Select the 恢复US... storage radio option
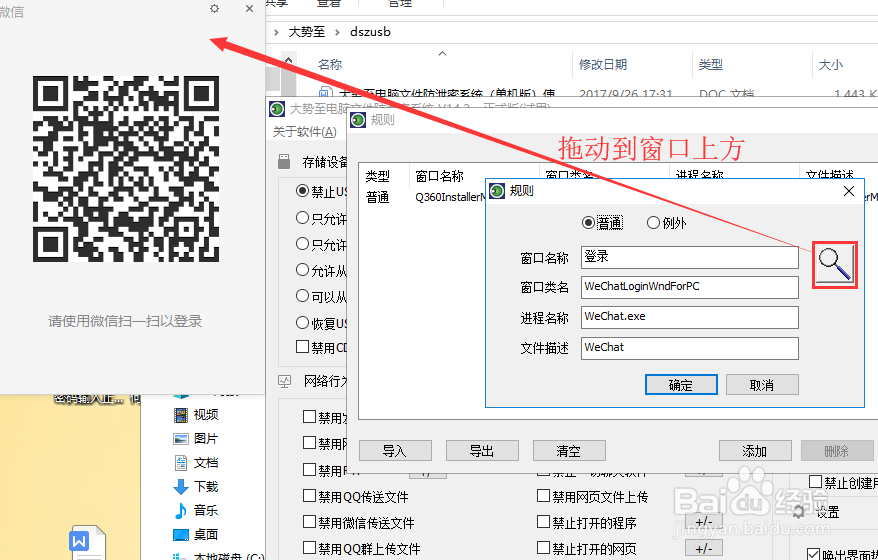The height and width of the screenshot is (560, 878). click(302, 323)
